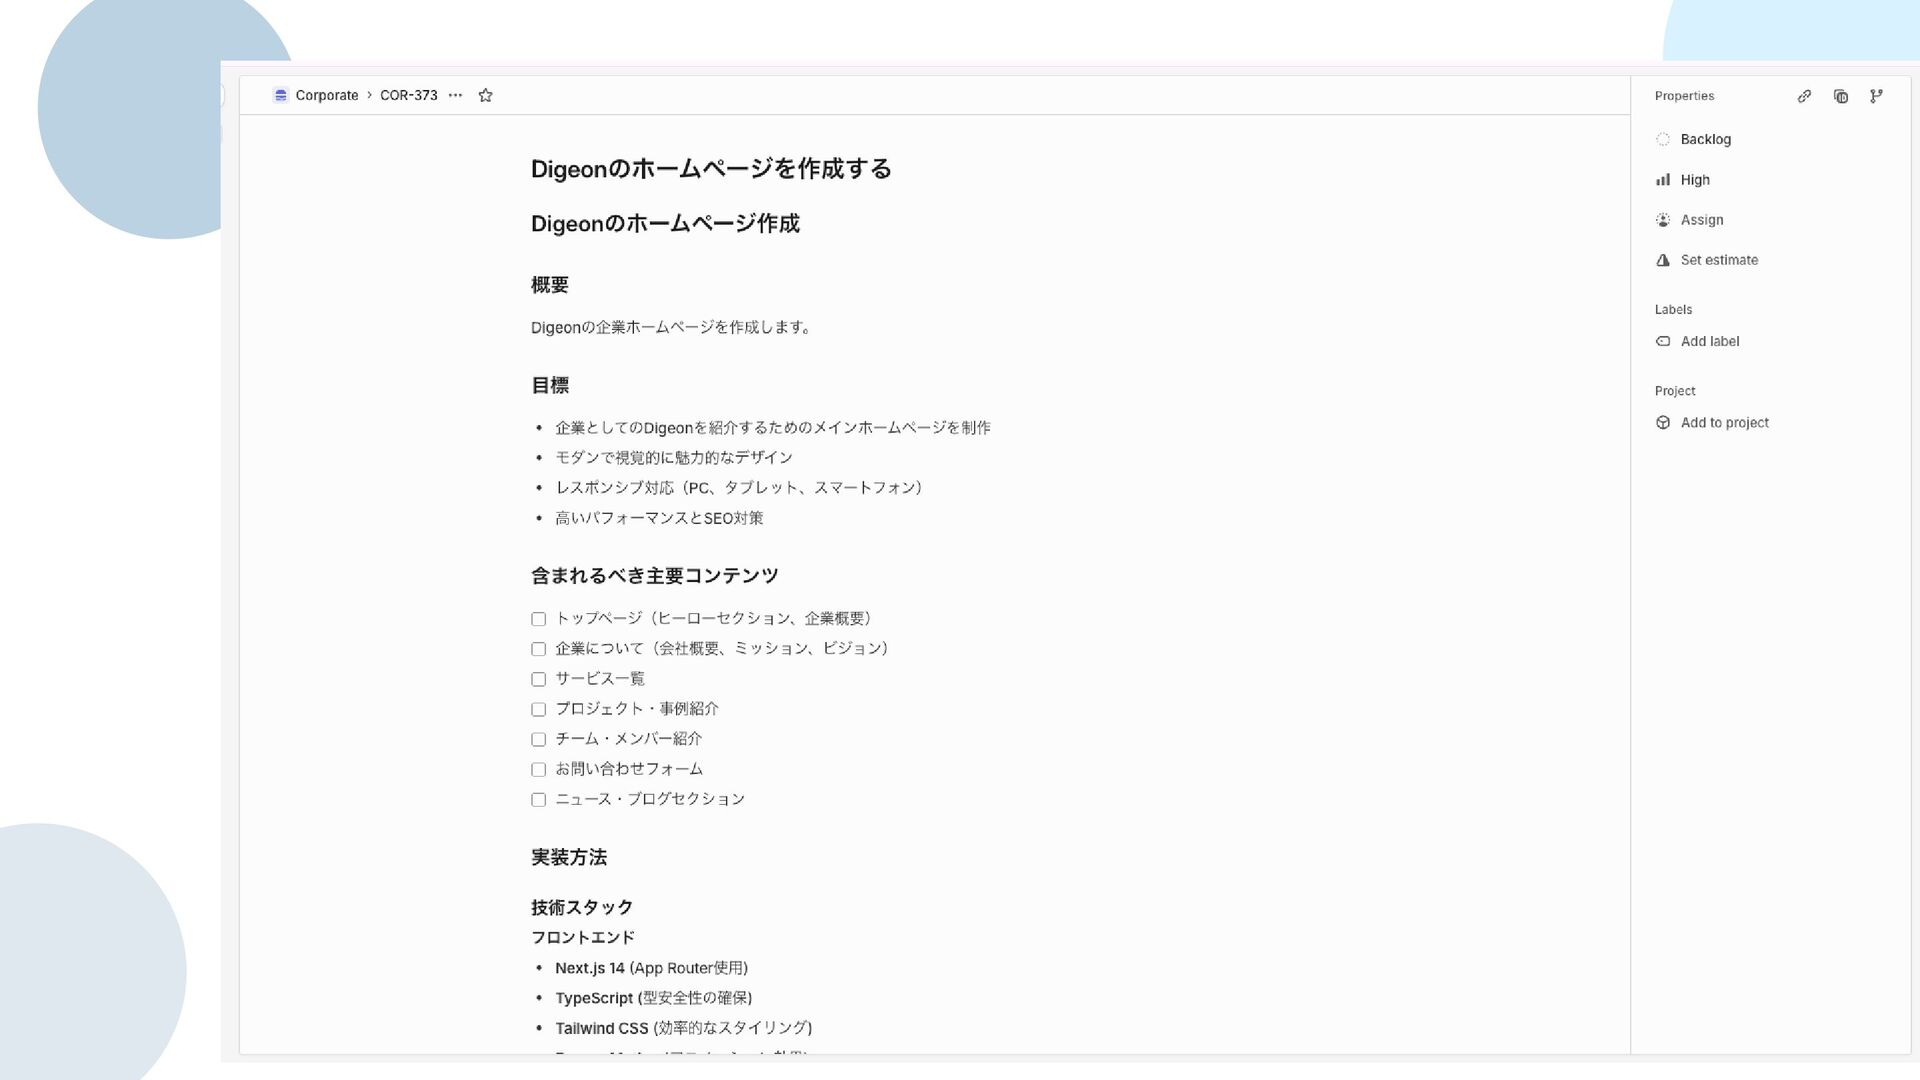Click the フロントエンド subheading
Viewport: 1920px width, 1080px height.
(x=582, y=937)
